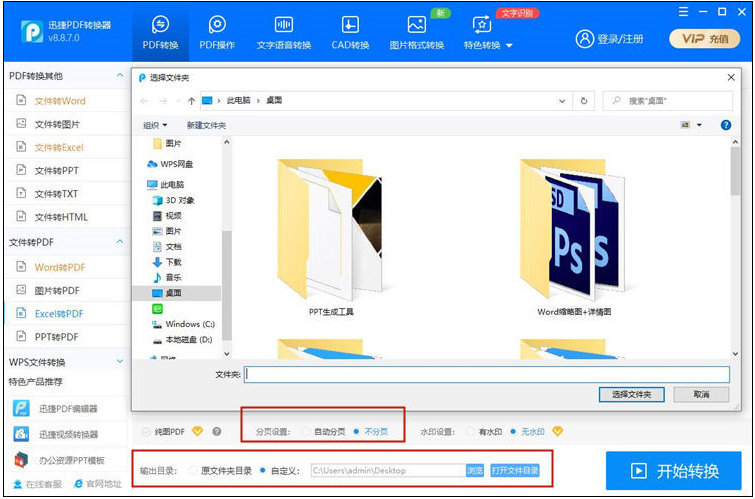Select 文件转图片 in sidebar

[x=57, y=124]
